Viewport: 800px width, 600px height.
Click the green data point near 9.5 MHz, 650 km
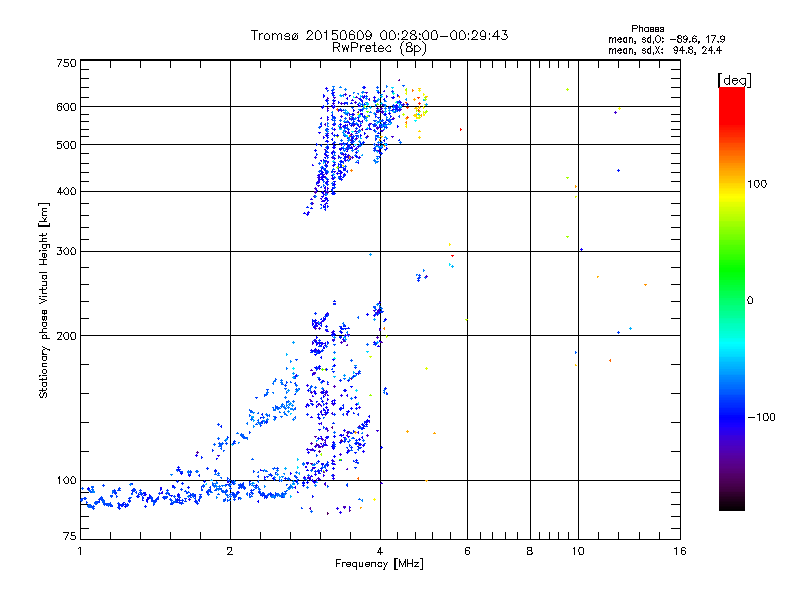567,90
